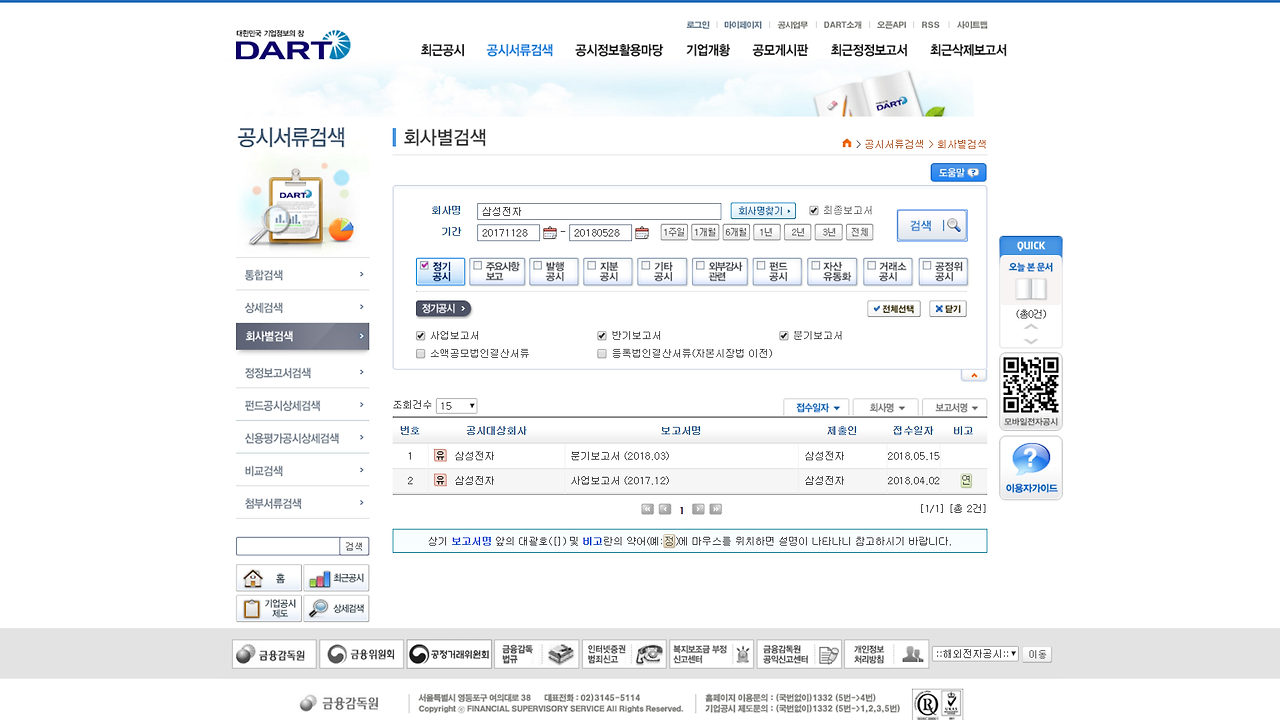Screen dimensions: 1280x720
Task: Open the 최근정정보고서 top menu
Action: click(x=869, y=50)
